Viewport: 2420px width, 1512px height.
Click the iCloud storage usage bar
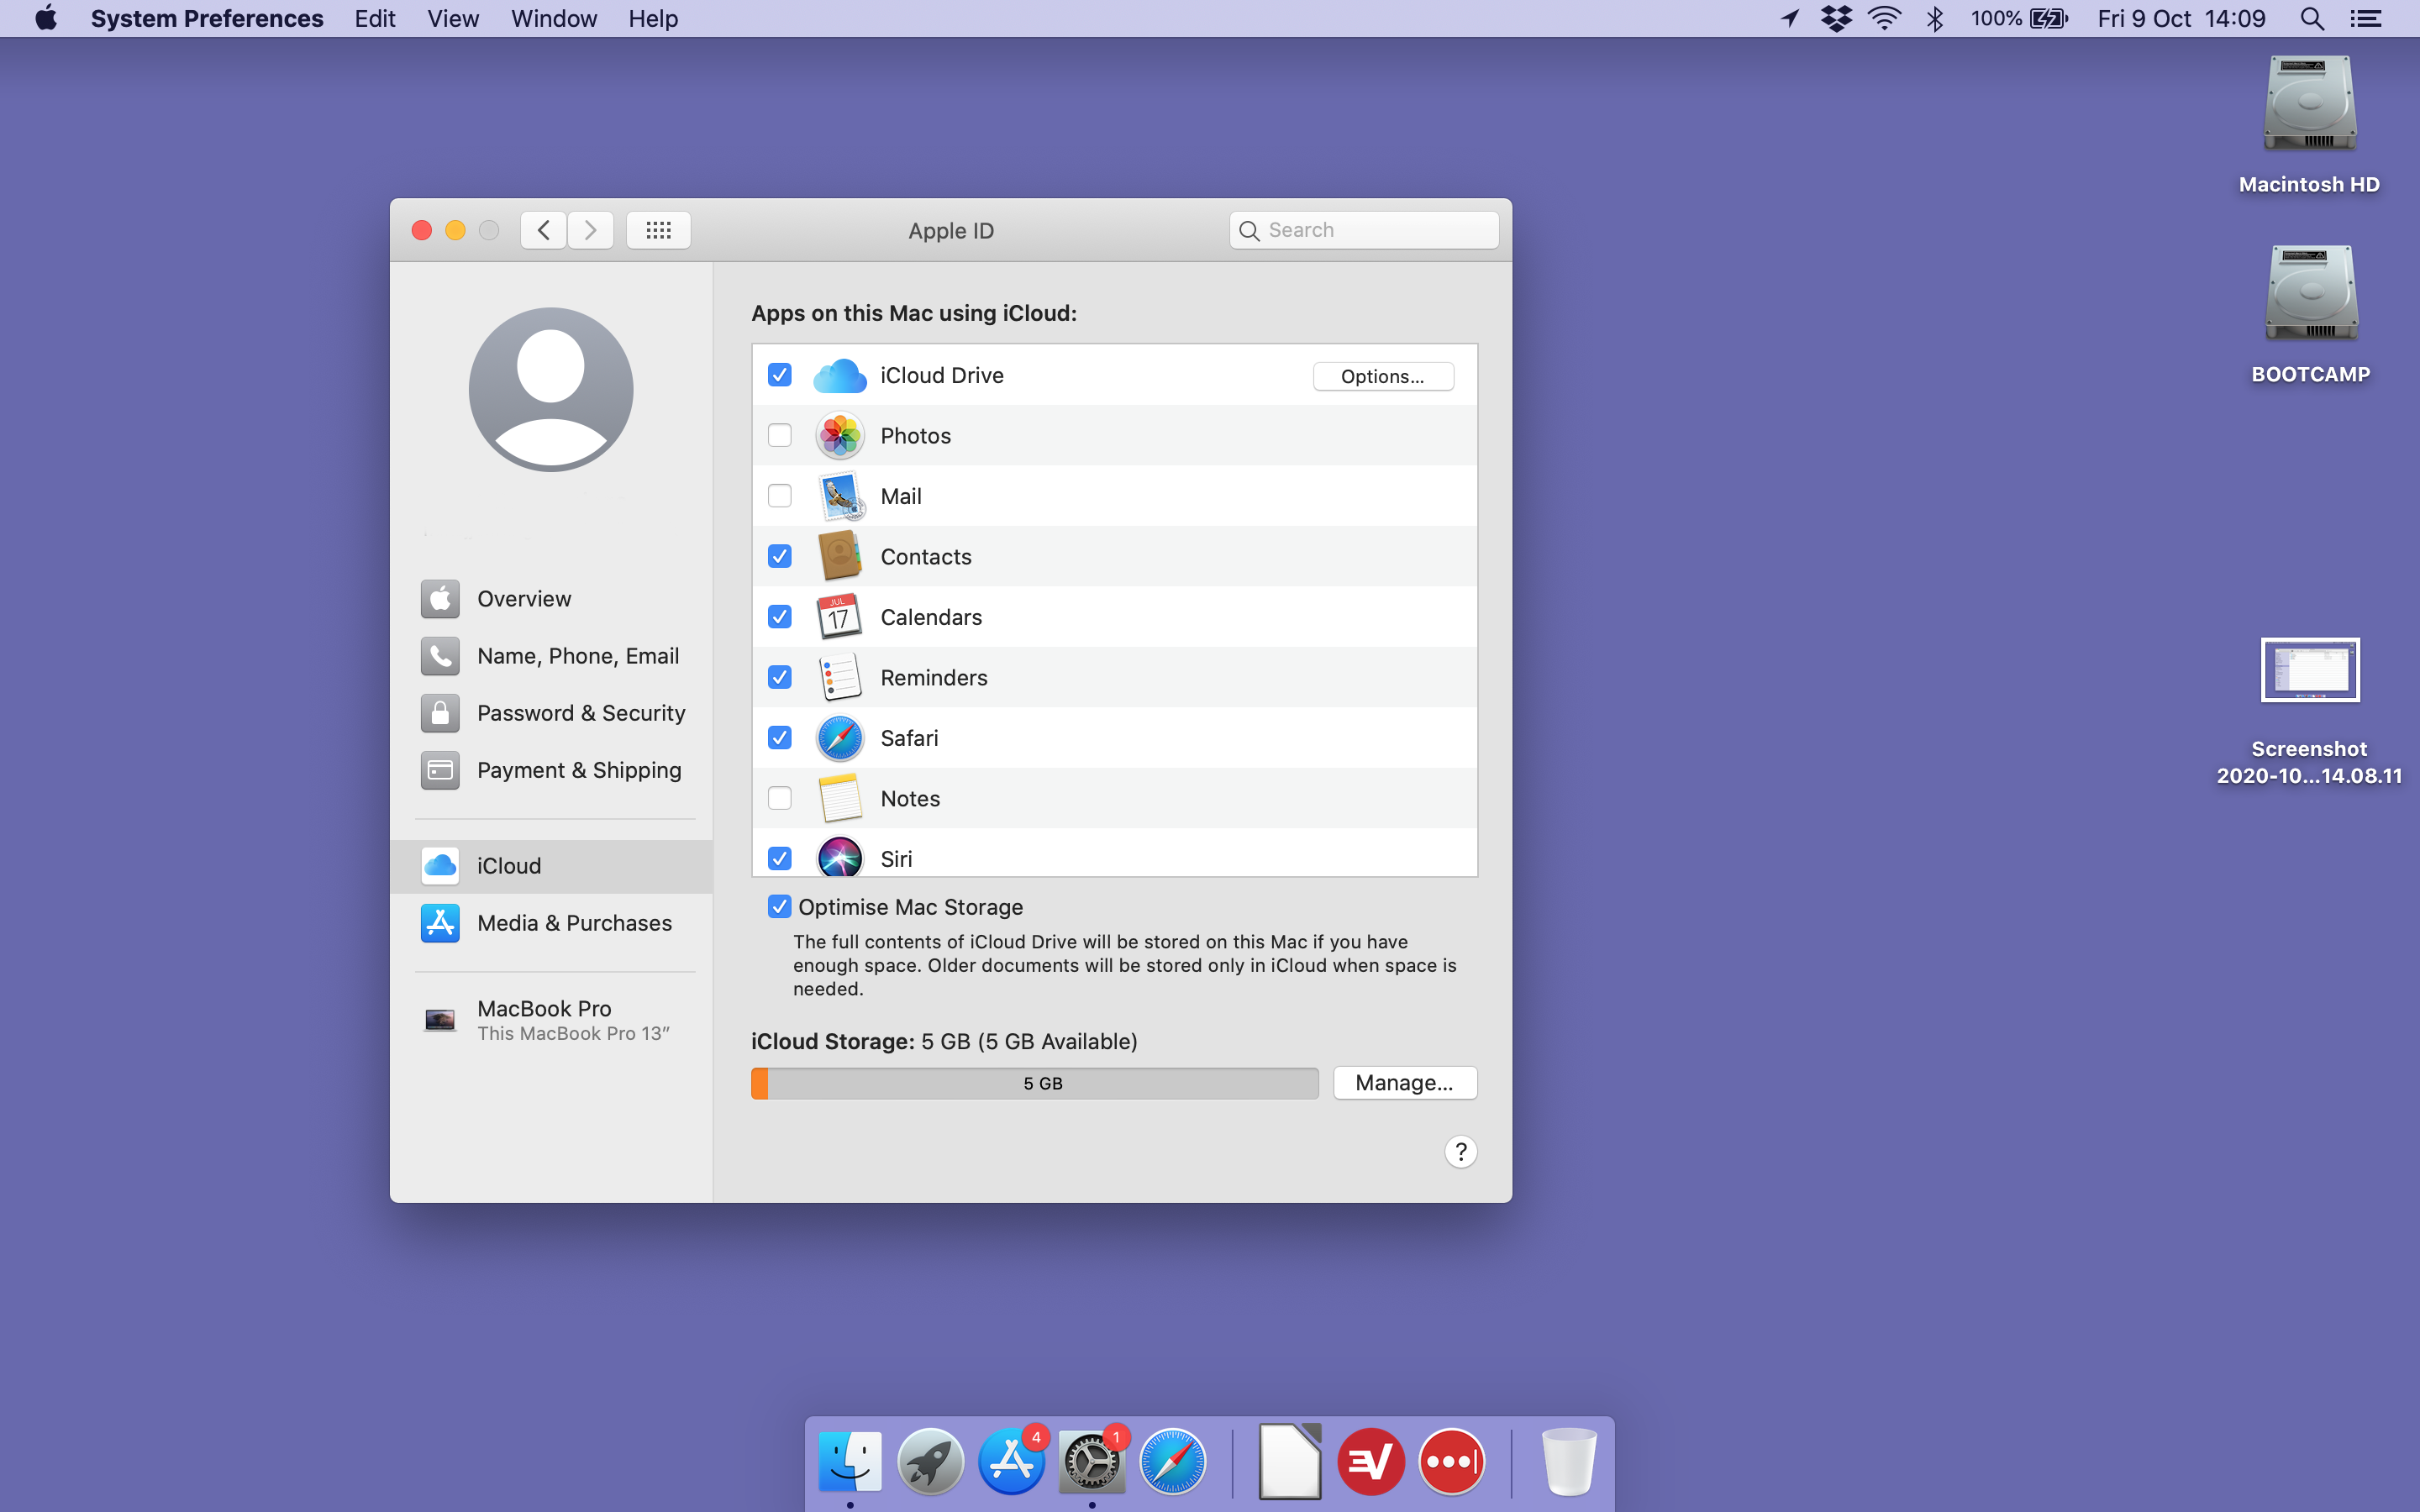click(1035, 1083)
